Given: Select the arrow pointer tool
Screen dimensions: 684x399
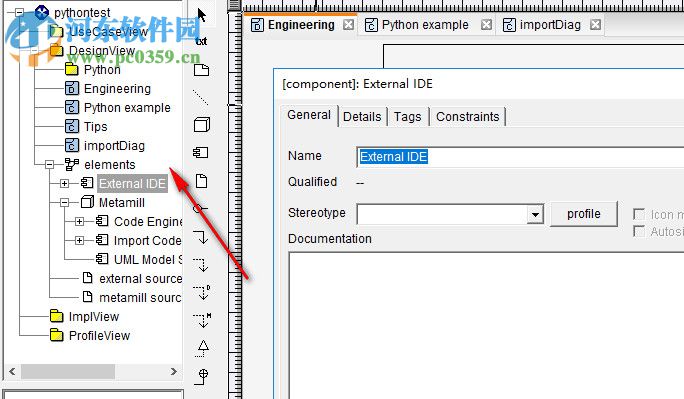Looking at the screenshot, I should click(201, 15).
